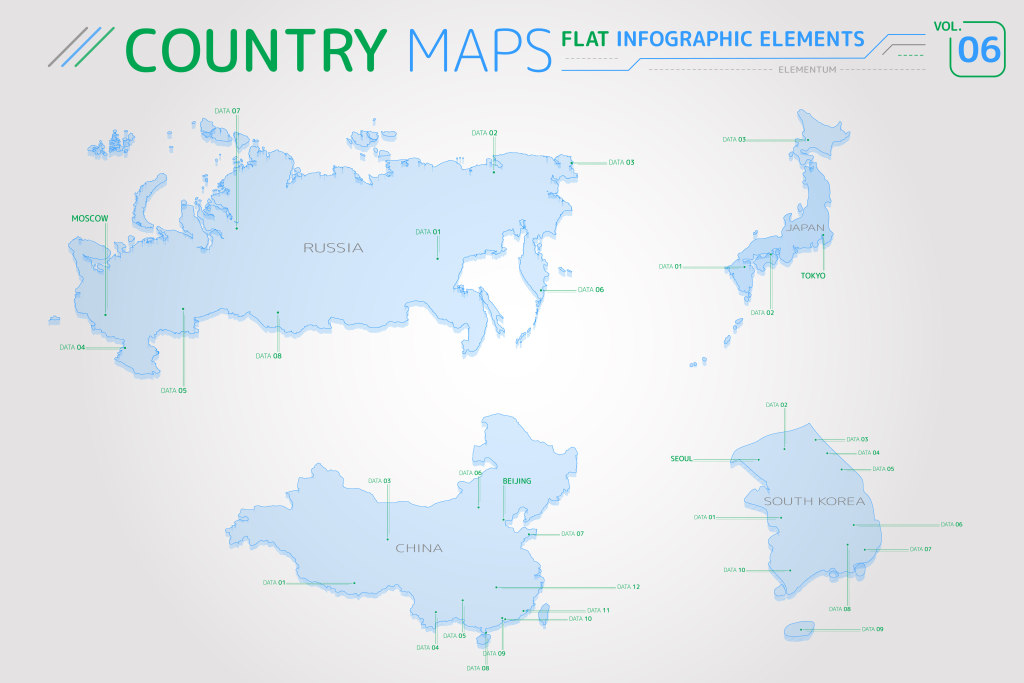
Task: Click the JAPAN name on the map
Action: [806, 228]
